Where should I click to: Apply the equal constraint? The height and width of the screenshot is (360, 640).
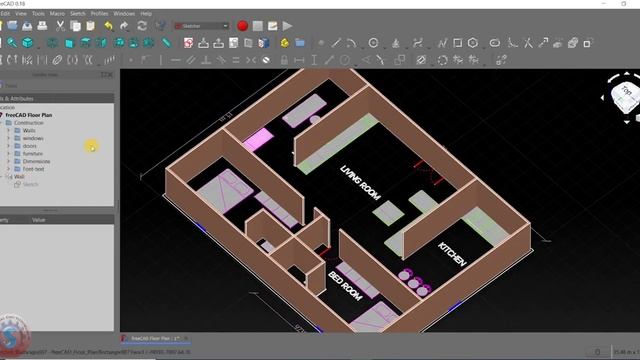236,60
